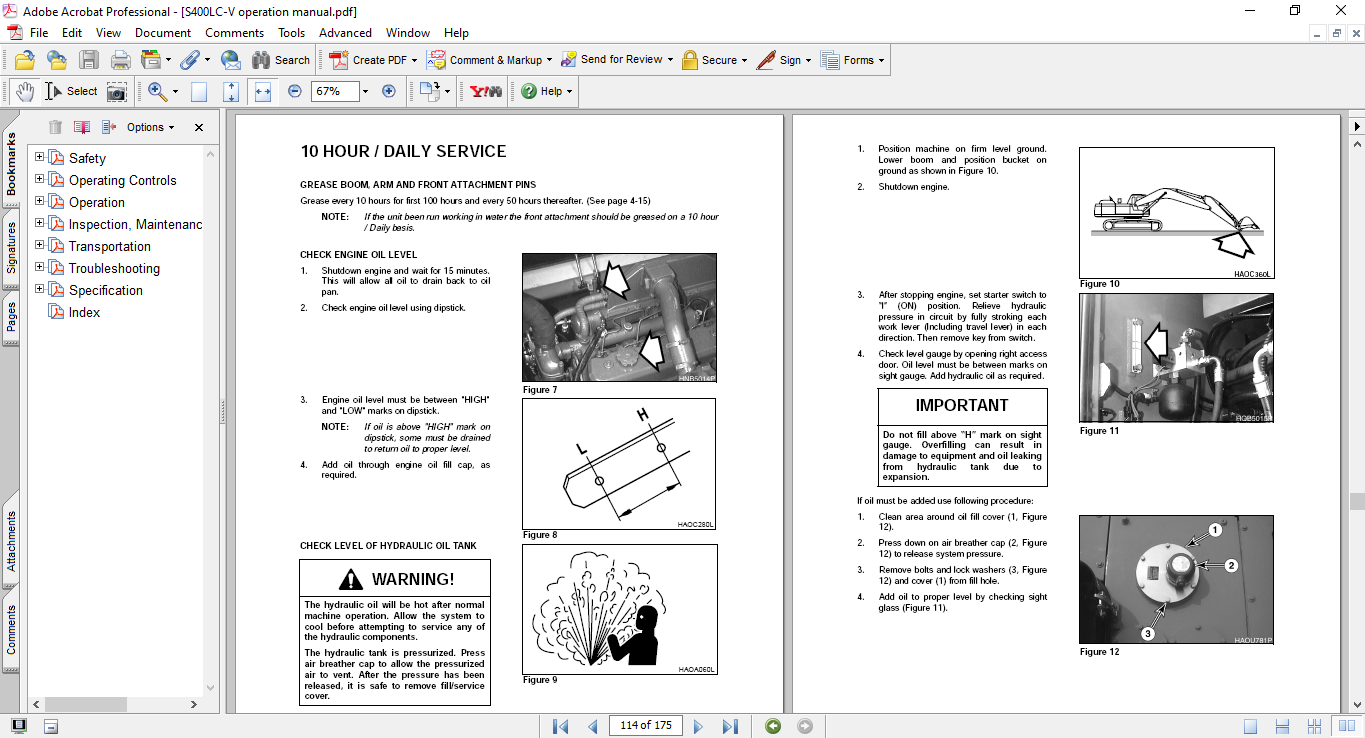Click the zoom out minus button
Image resolution: width=1365 pixels, height=738 pixels.
tap(295, 91)
